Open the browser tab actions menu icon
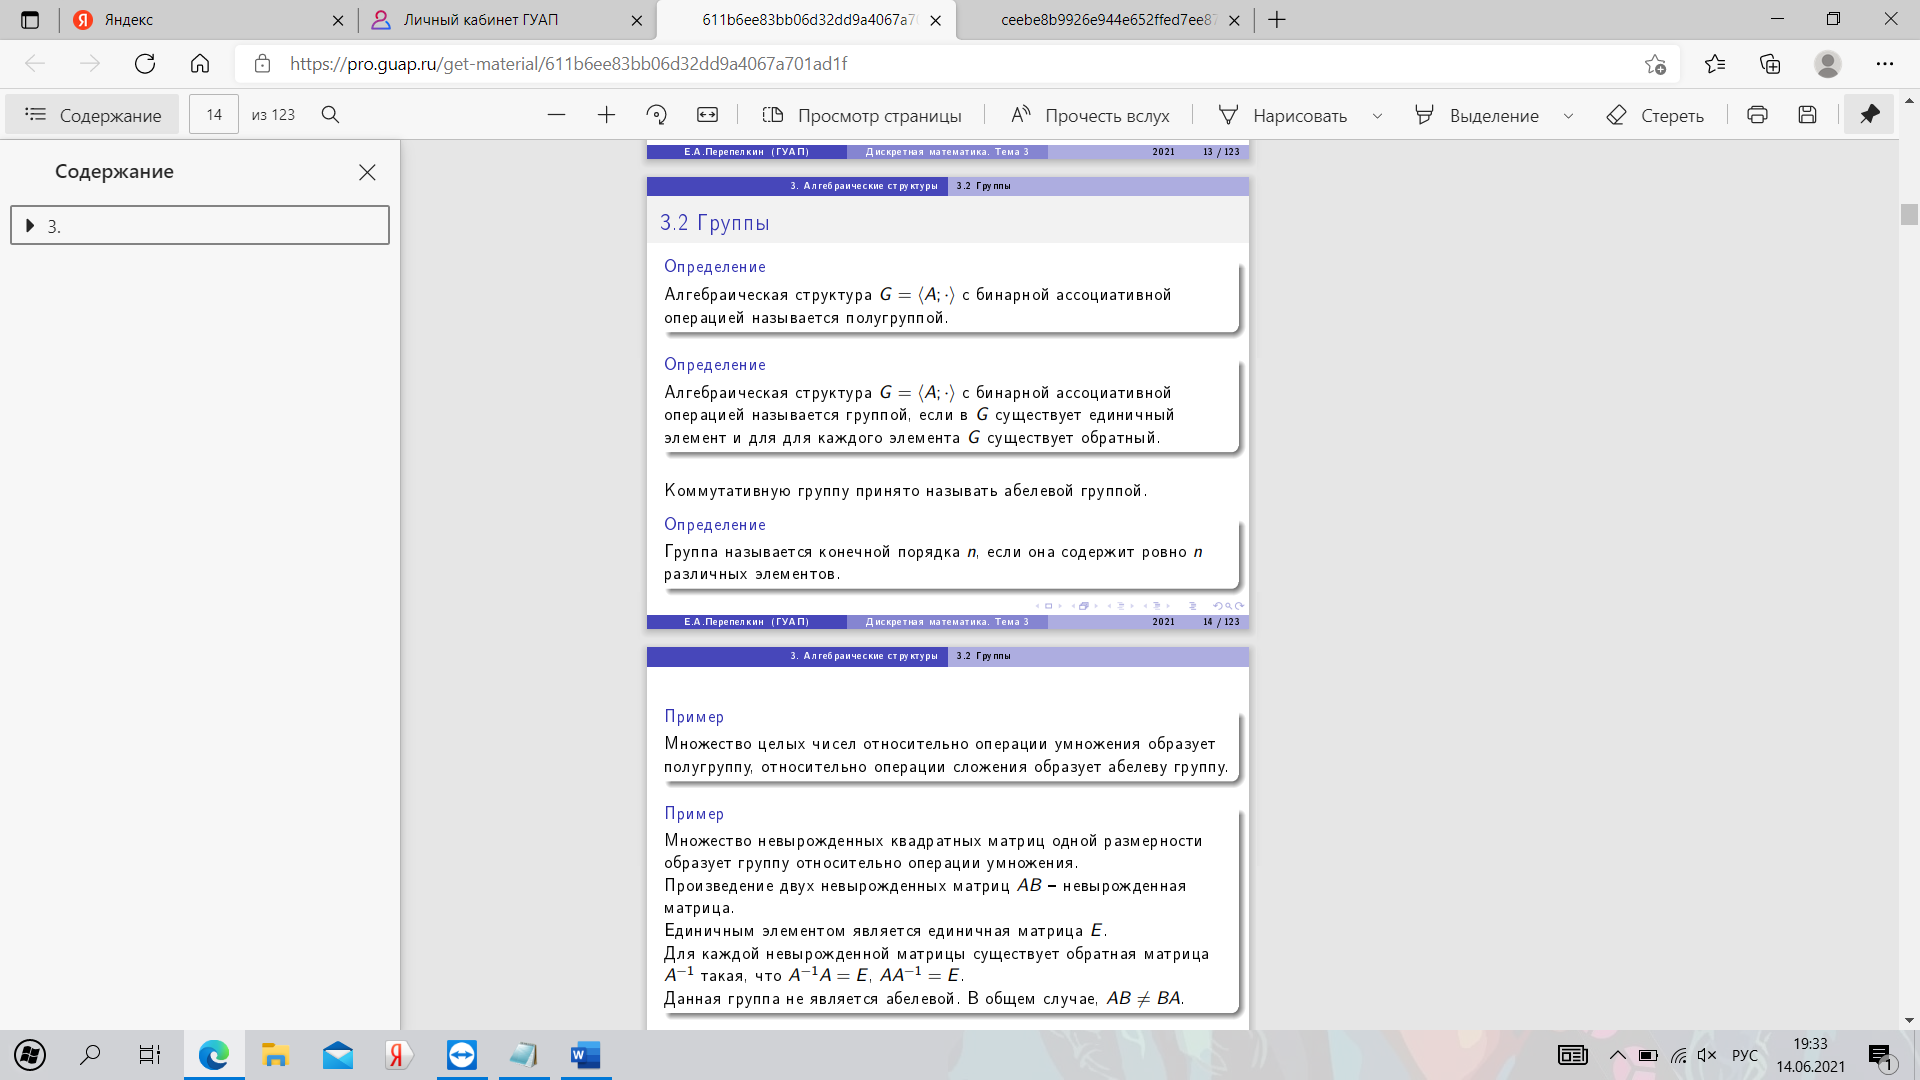1920x1080 pixels. [x=30, y=20]
